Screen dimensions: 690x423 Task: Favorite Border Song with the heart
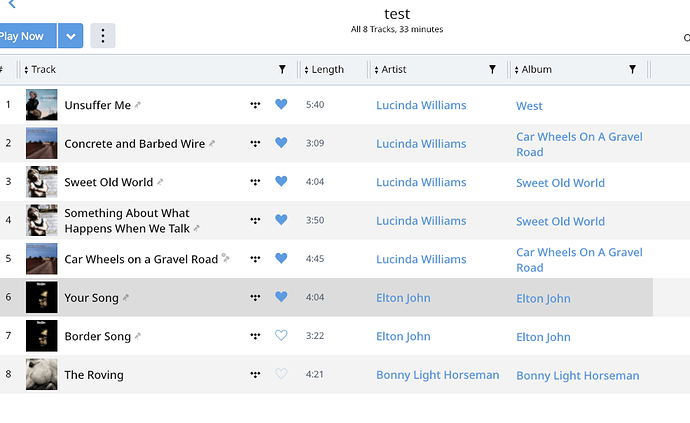click(x=281, y=335)
